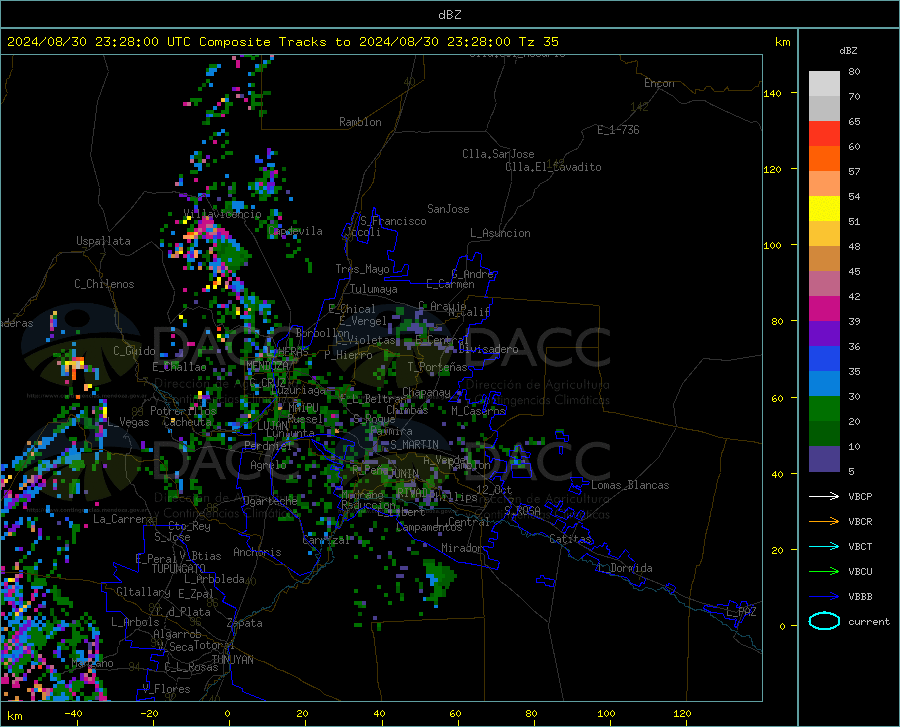Click the light blue 30-35 dBZ swatch
The width and height of the screenshot is (900, 727).
(x=824, y=383)
